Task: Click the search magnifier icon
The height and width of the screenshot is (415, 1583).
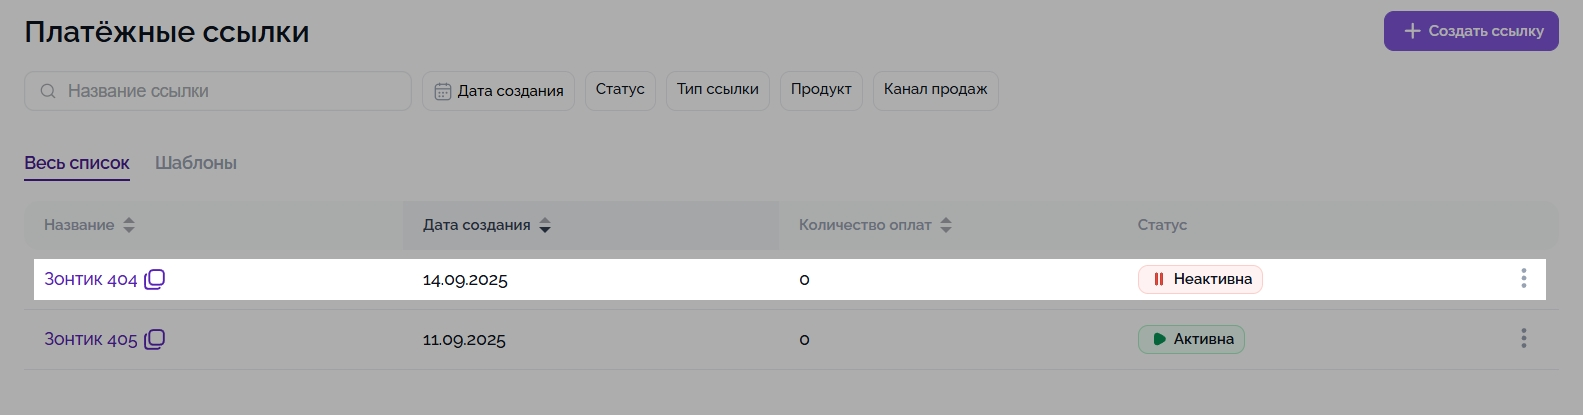Action: tap(48, 91)
